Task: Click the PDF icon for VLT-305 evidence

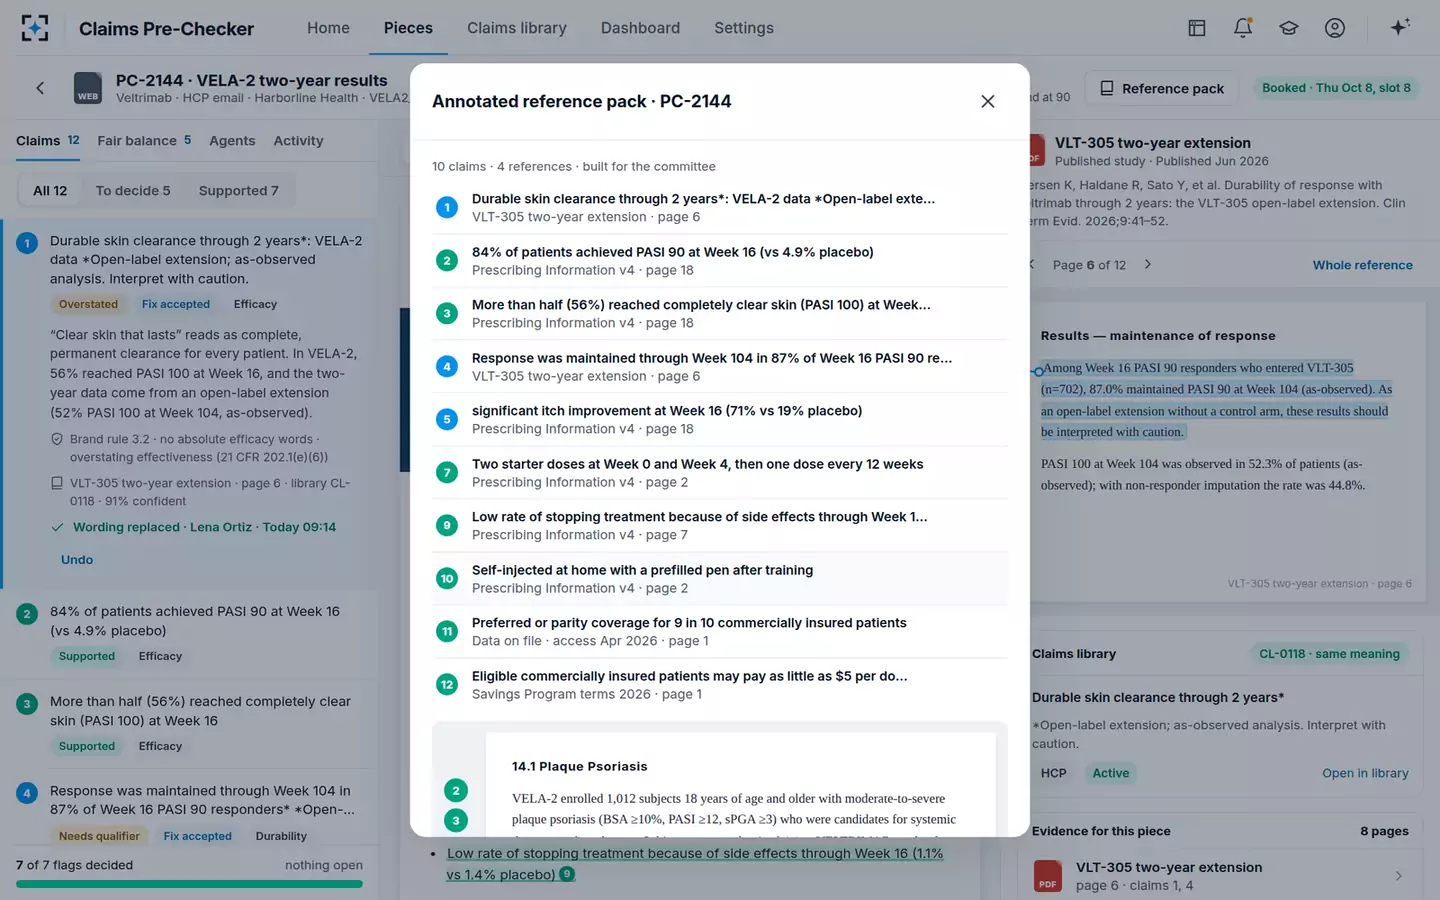Action: [x=1047, y=876]
